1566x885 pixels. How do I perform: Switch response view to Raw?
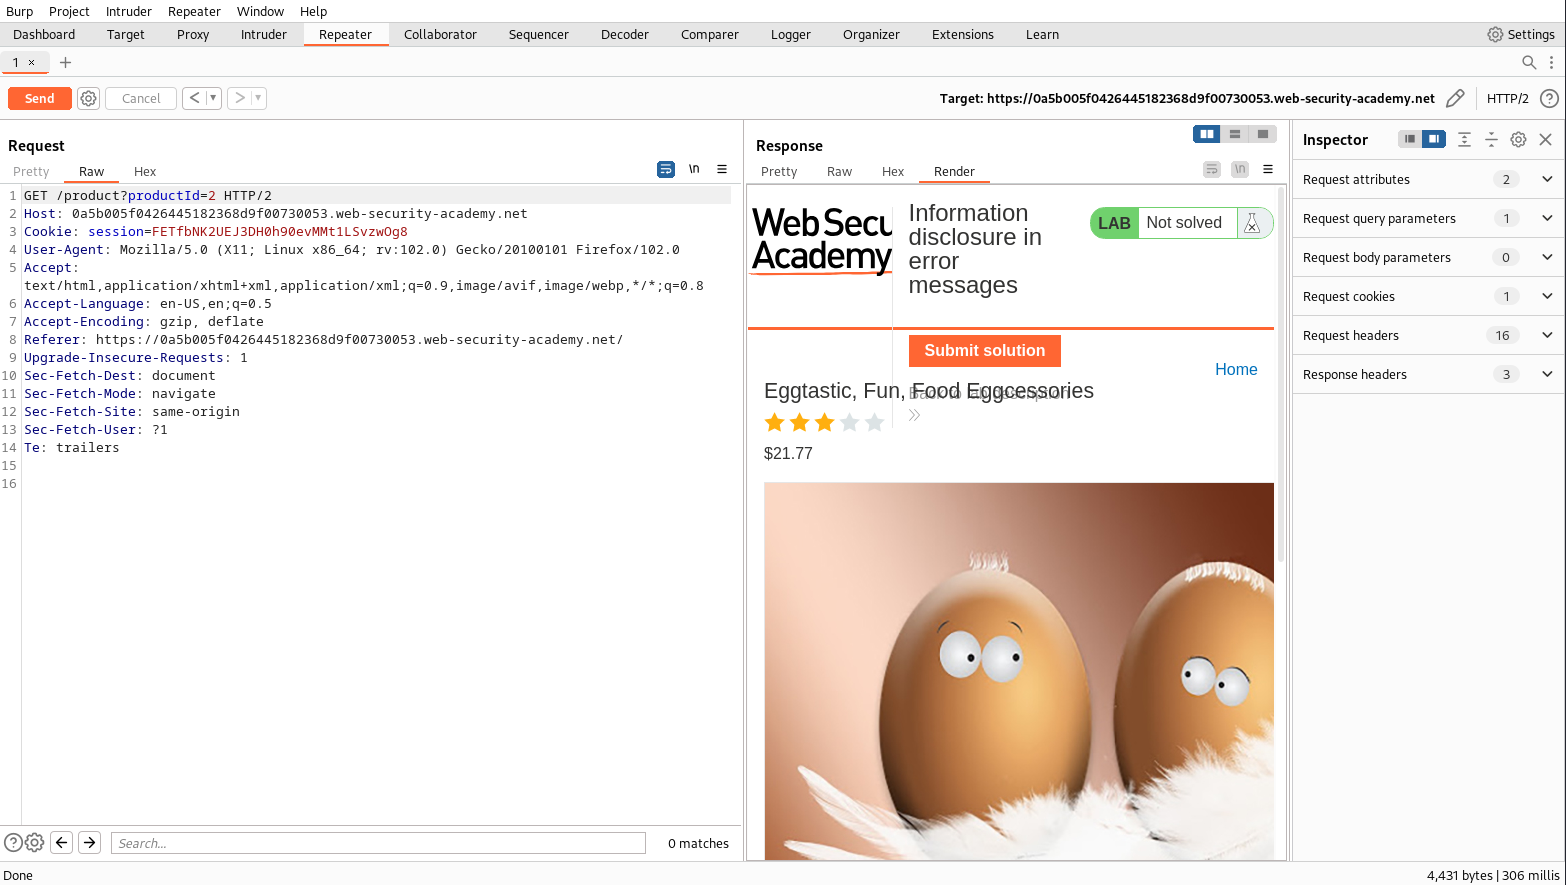tap(839, 171)
